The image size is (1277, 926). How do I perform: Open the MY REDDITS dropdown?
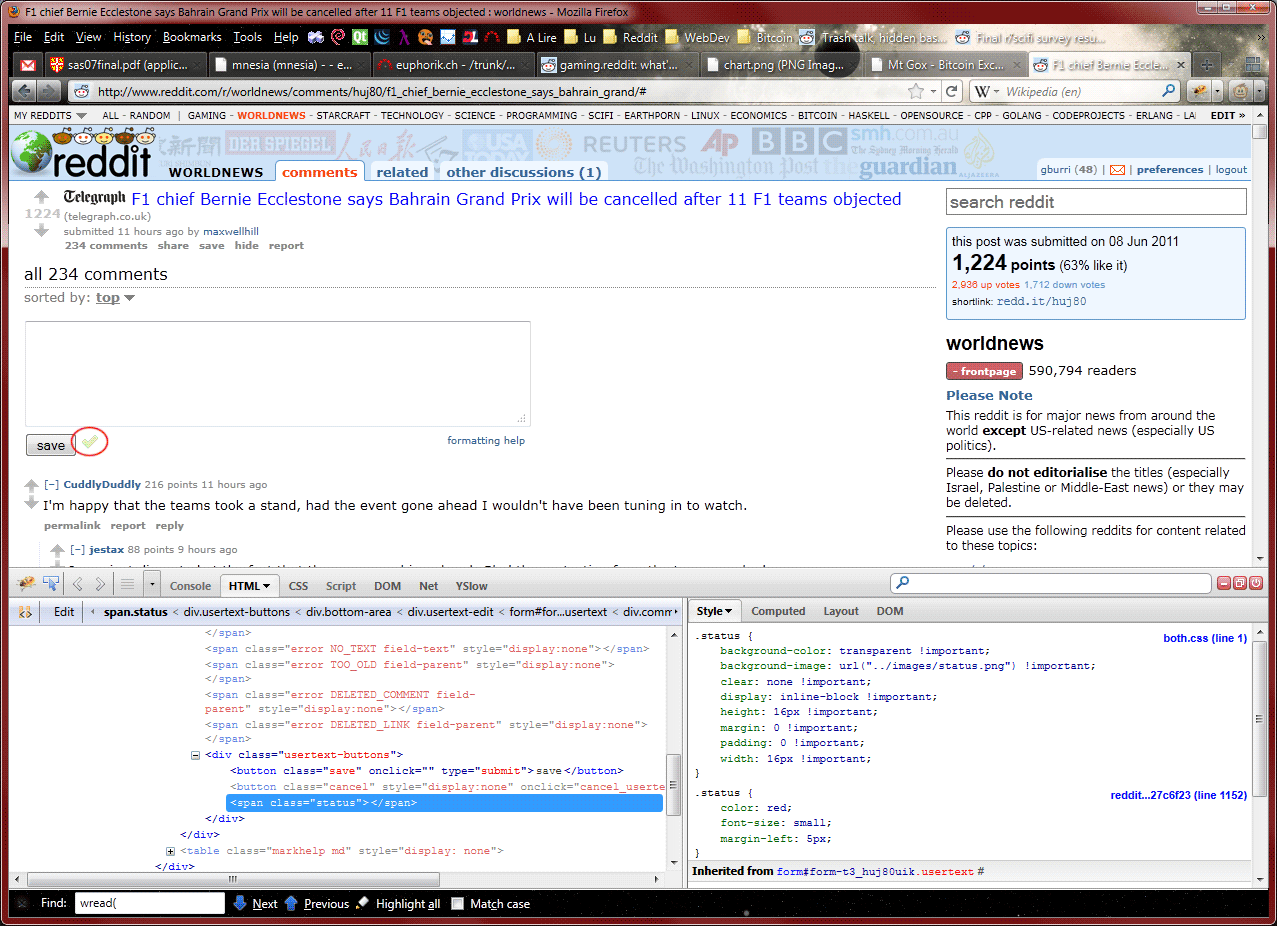point(50,115)
